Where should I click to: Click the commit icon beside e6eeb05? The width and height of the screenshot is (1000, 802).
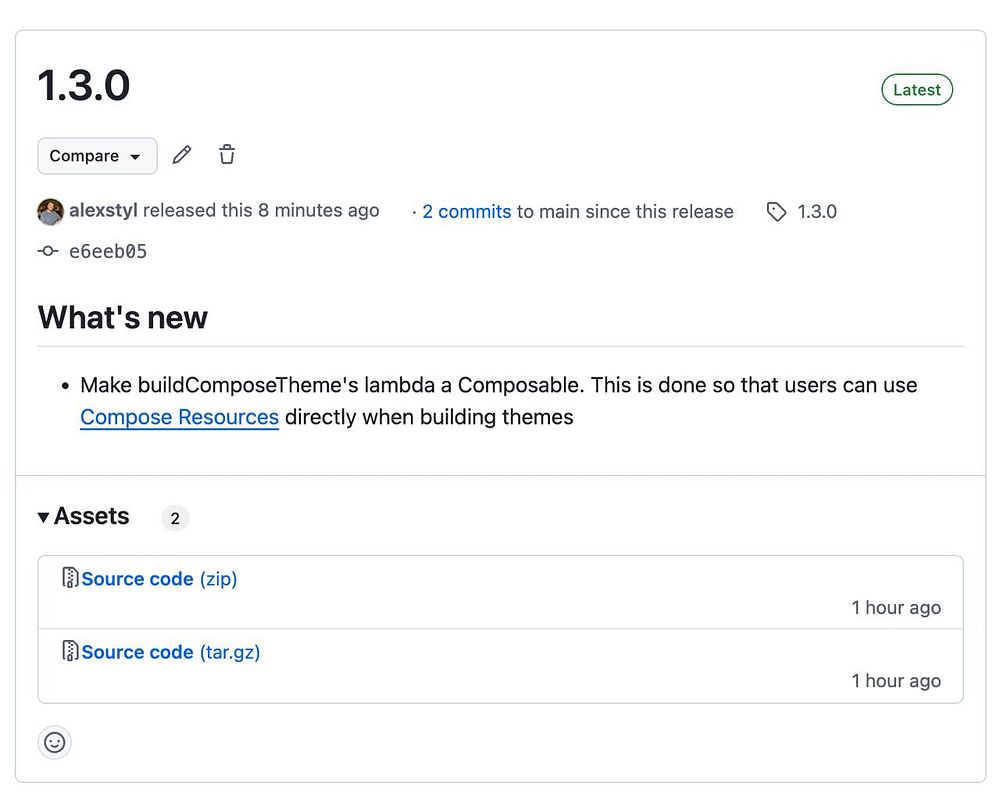pyautogui.click(x=48, y=251)
